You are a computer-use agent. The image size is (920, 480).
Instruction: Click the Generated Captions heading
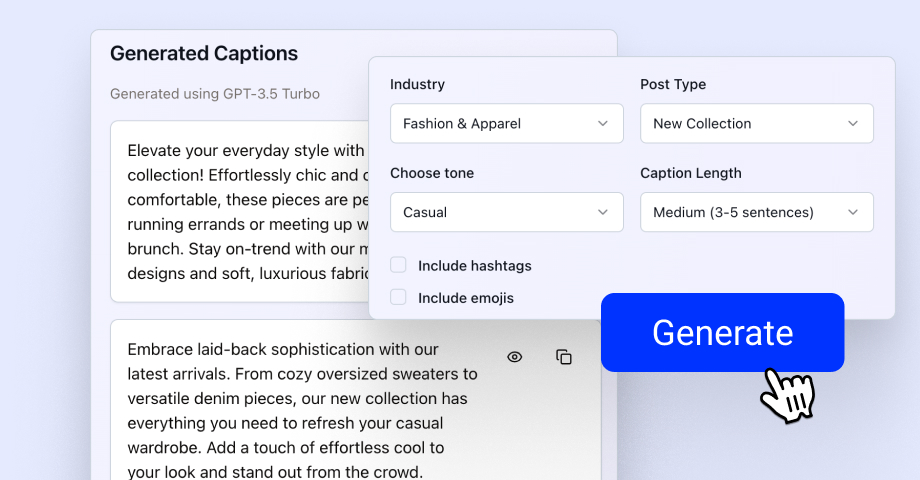point(204,54)
